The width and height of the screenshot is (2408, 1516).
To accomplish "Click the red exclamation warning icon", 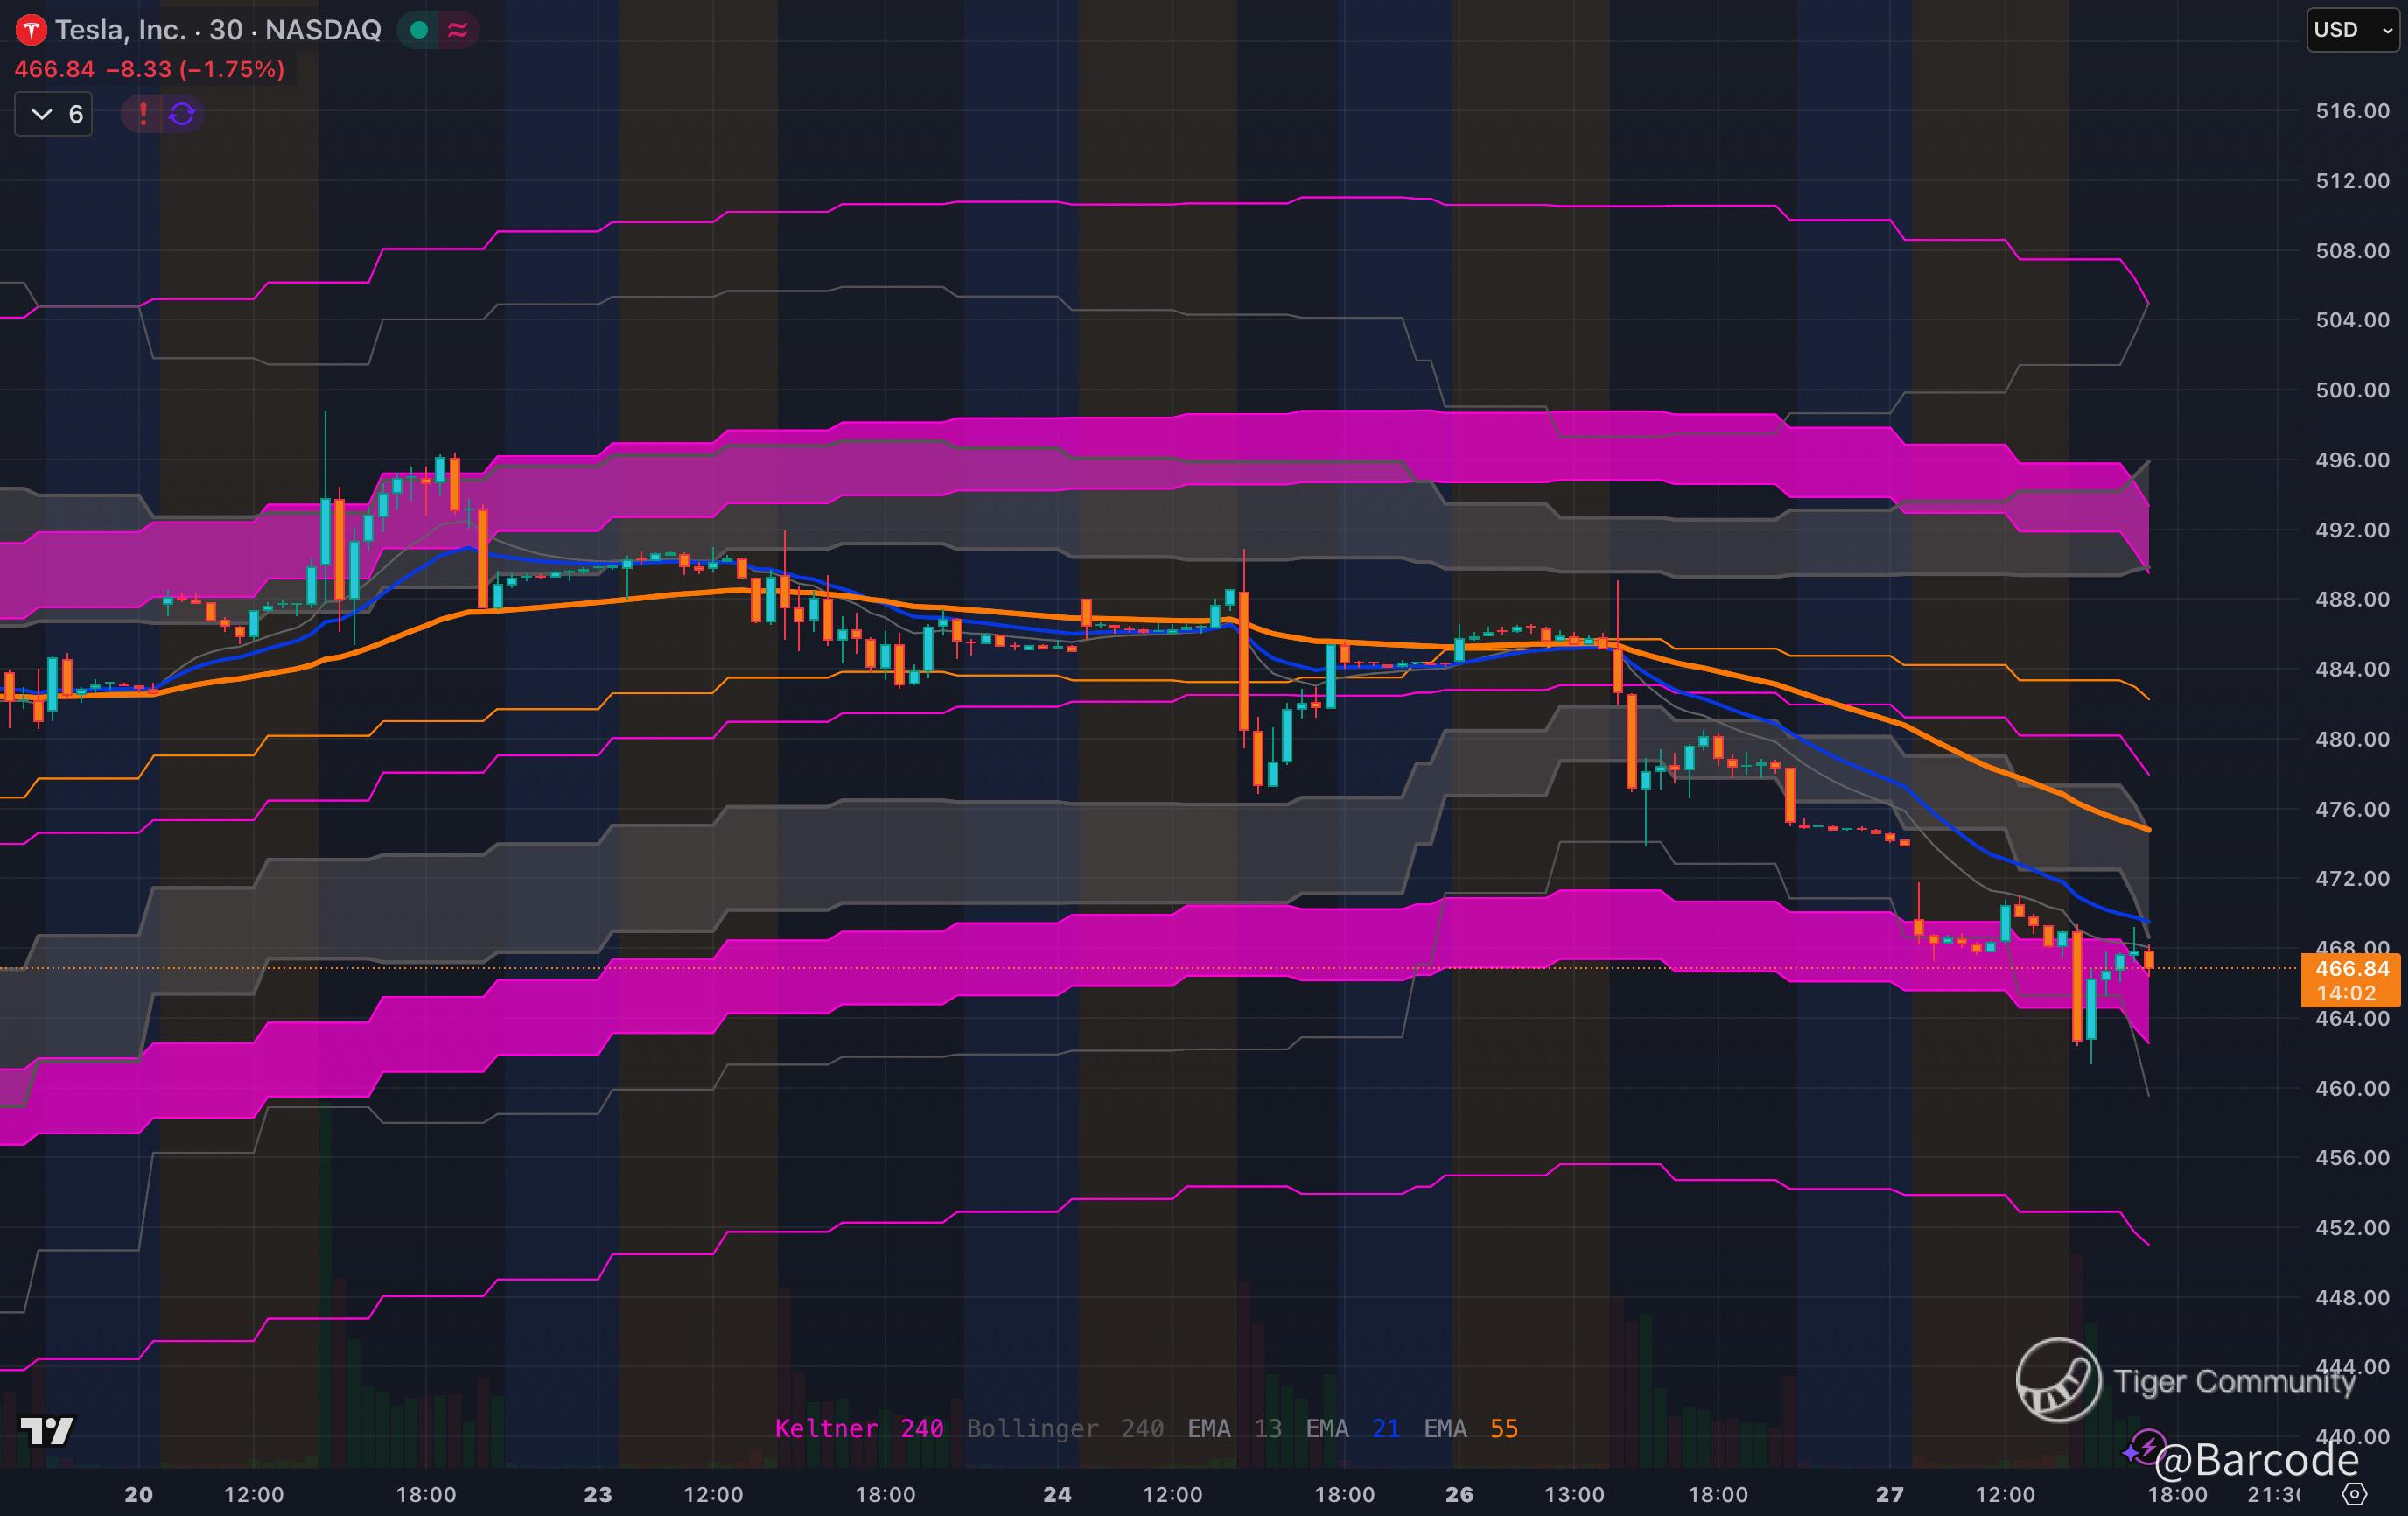I will (x=143, y=114).
